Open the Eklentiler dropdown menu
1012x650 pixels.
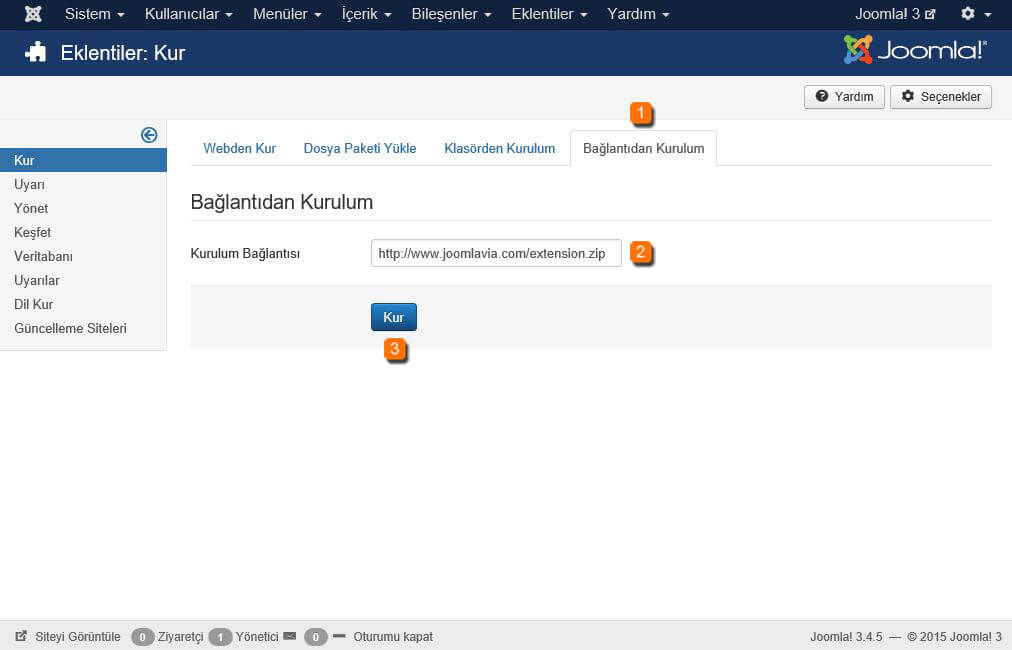click(x=549, y=14)
